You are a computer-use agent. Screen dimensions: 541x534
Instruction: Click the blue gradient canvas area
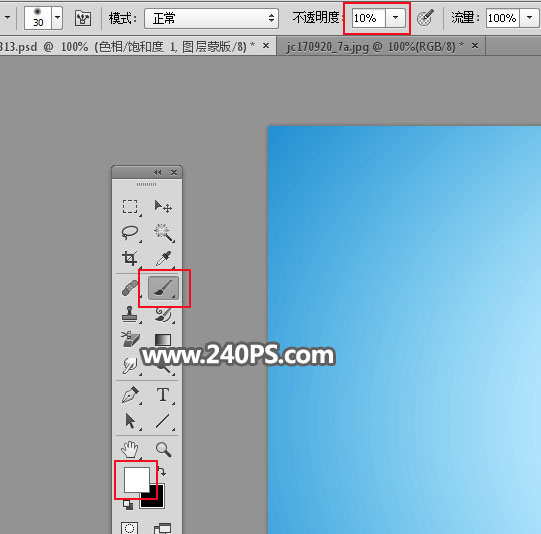point(404,330)
